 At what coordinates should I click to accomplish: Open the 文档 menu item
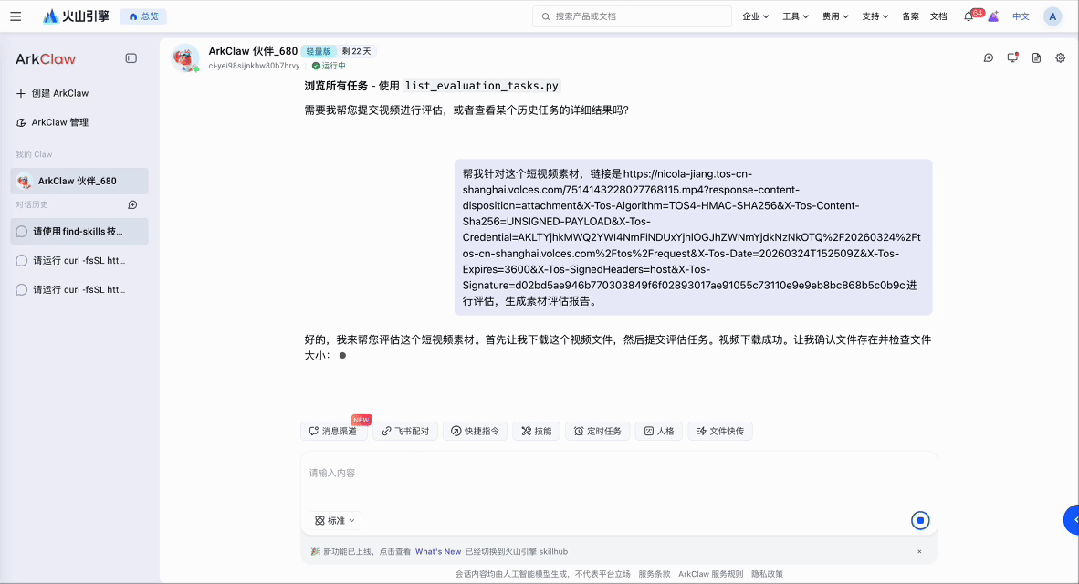[939, 17]
